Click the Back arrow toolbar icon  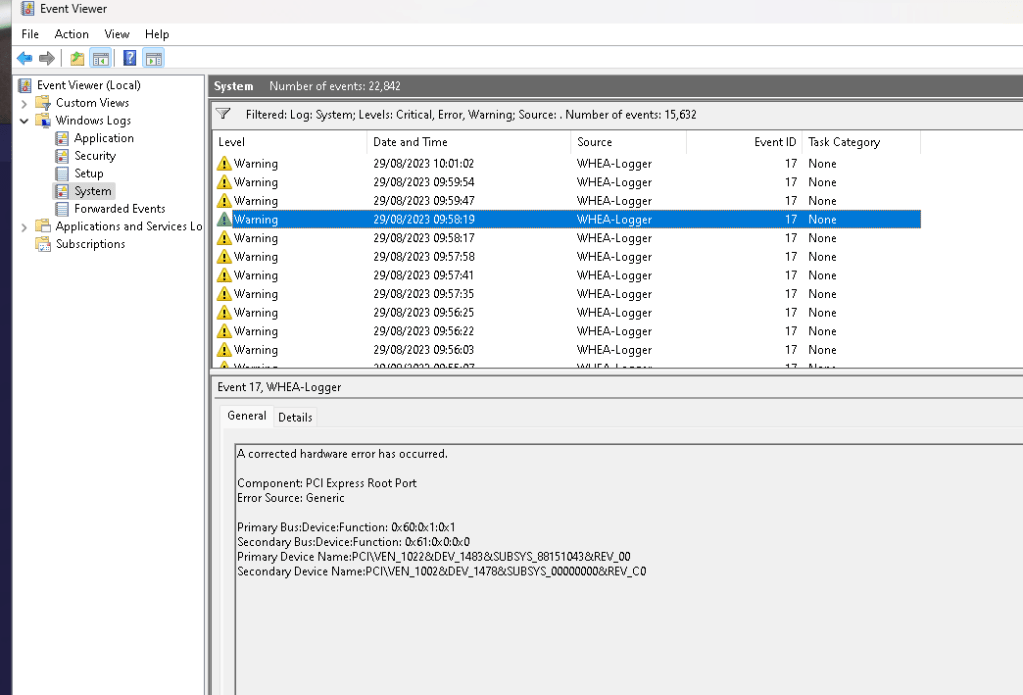pyautogui.click(x=25, y=59)
